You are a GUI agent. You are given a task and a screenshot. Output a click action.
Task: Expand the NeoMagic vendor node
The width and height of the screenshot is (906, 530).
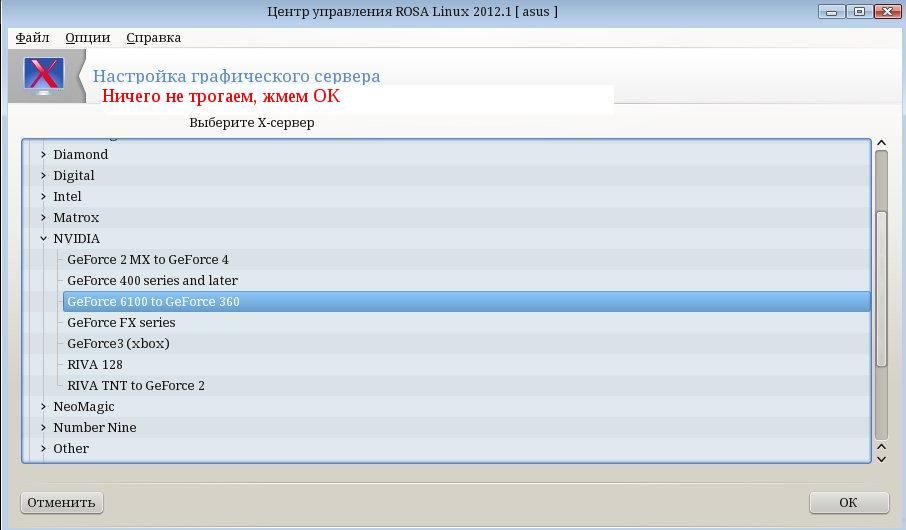[x=43, y=406]
